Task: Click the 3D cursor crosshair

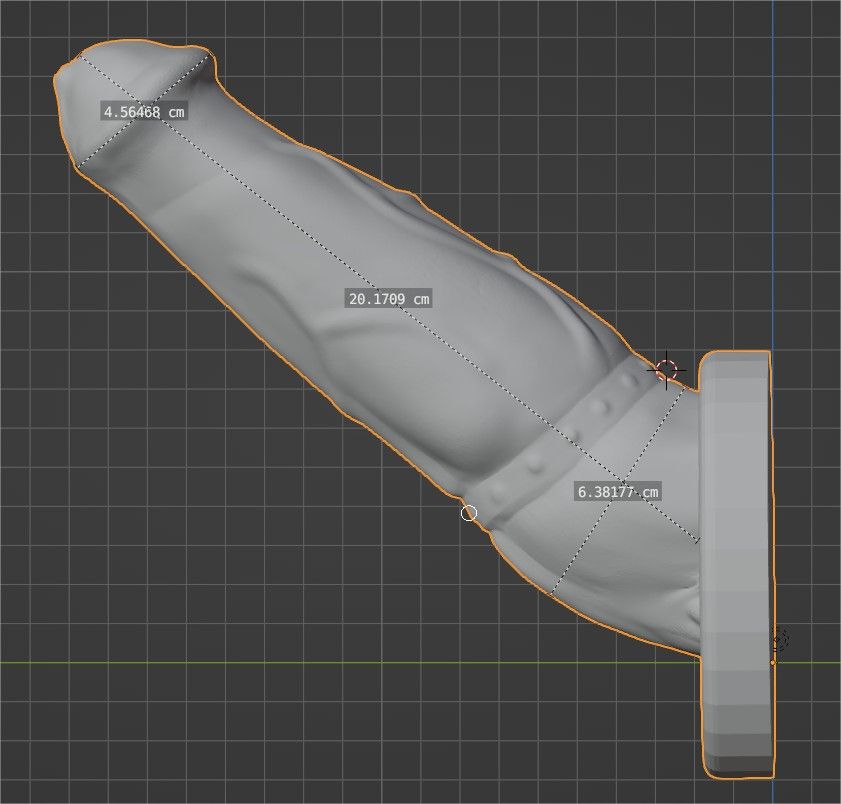Action: (666, 371)
